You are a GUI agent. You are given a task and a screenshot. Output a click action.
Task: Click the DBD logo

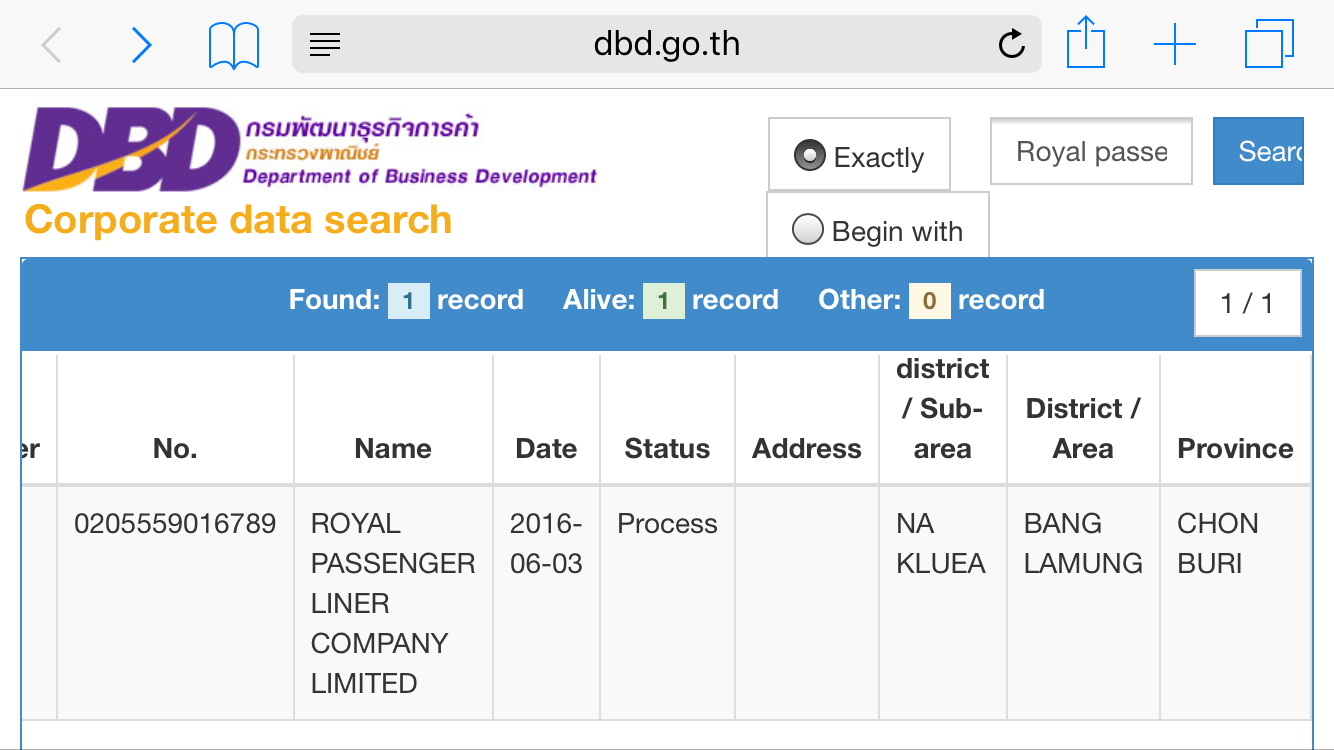[x=310, y=150]
